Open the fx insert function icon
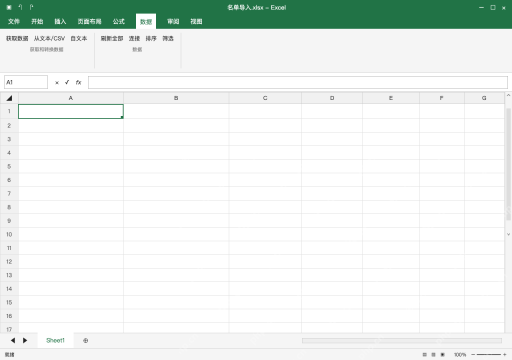This screenshot has width=512, height=360. 78,82
